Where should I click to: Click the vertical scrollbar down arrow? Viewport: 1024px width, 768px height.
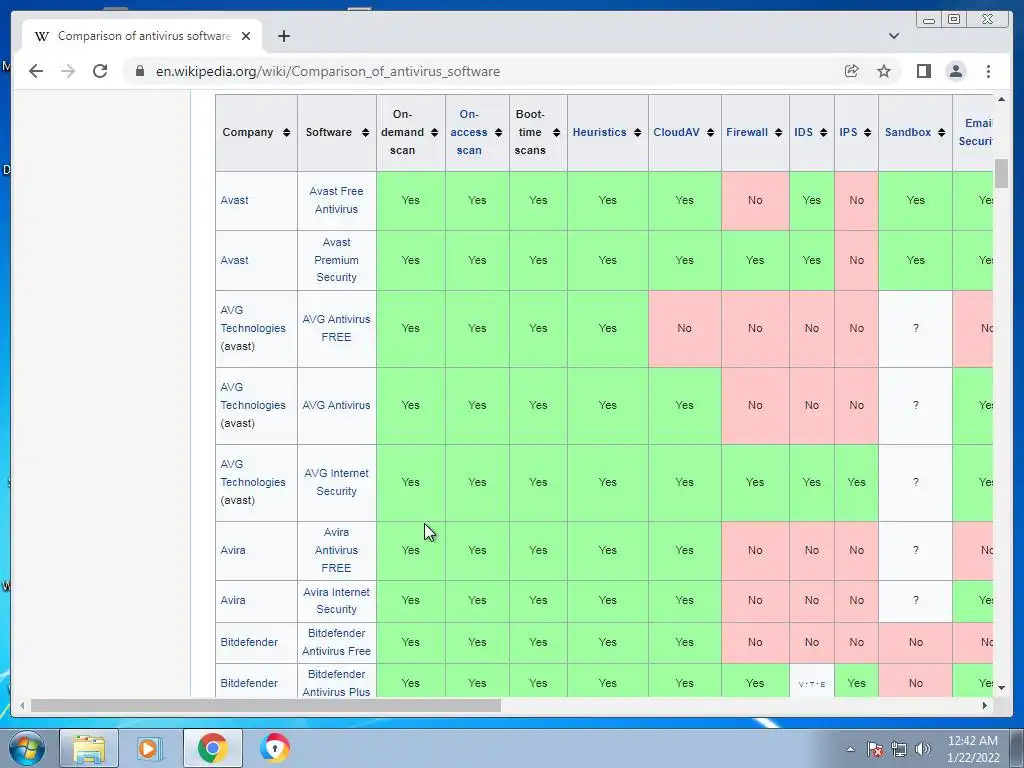point(1001,687)
